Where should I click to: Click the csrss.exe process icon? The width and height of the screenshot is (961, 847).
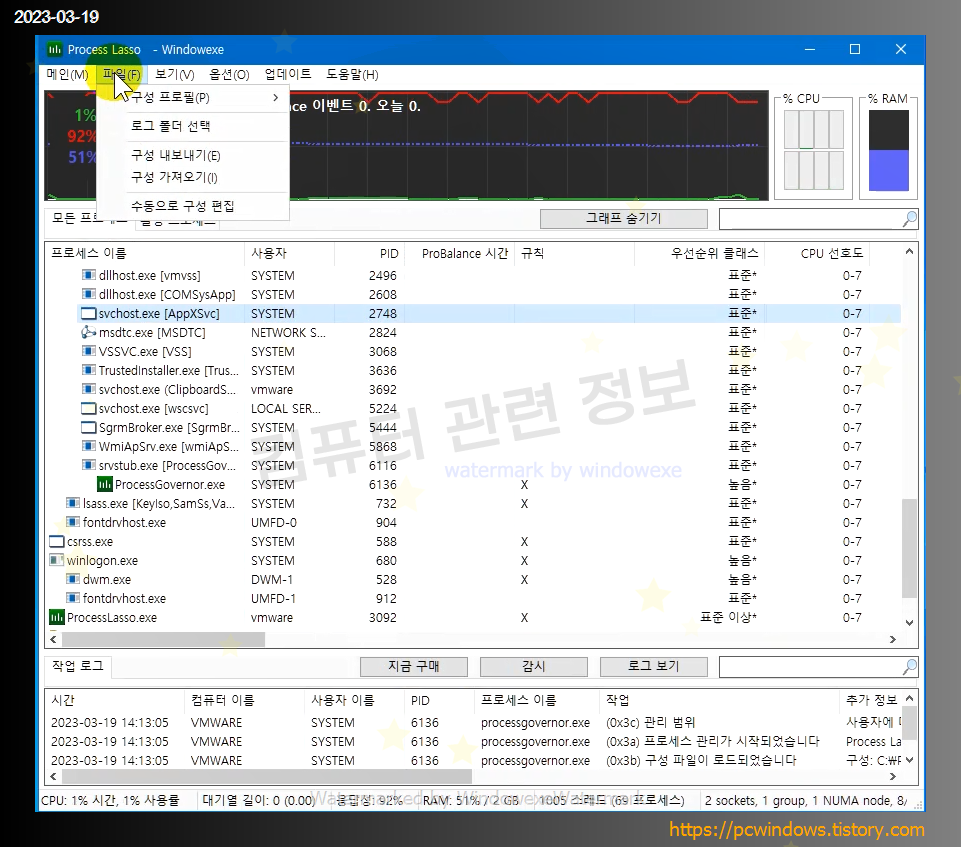56,541
